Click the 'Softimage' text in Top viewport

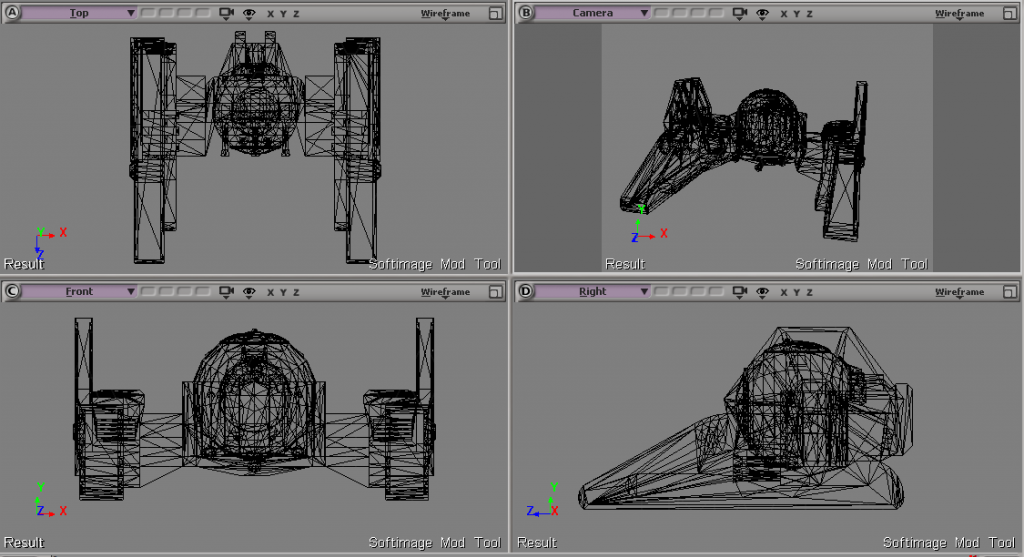[400, 264]
